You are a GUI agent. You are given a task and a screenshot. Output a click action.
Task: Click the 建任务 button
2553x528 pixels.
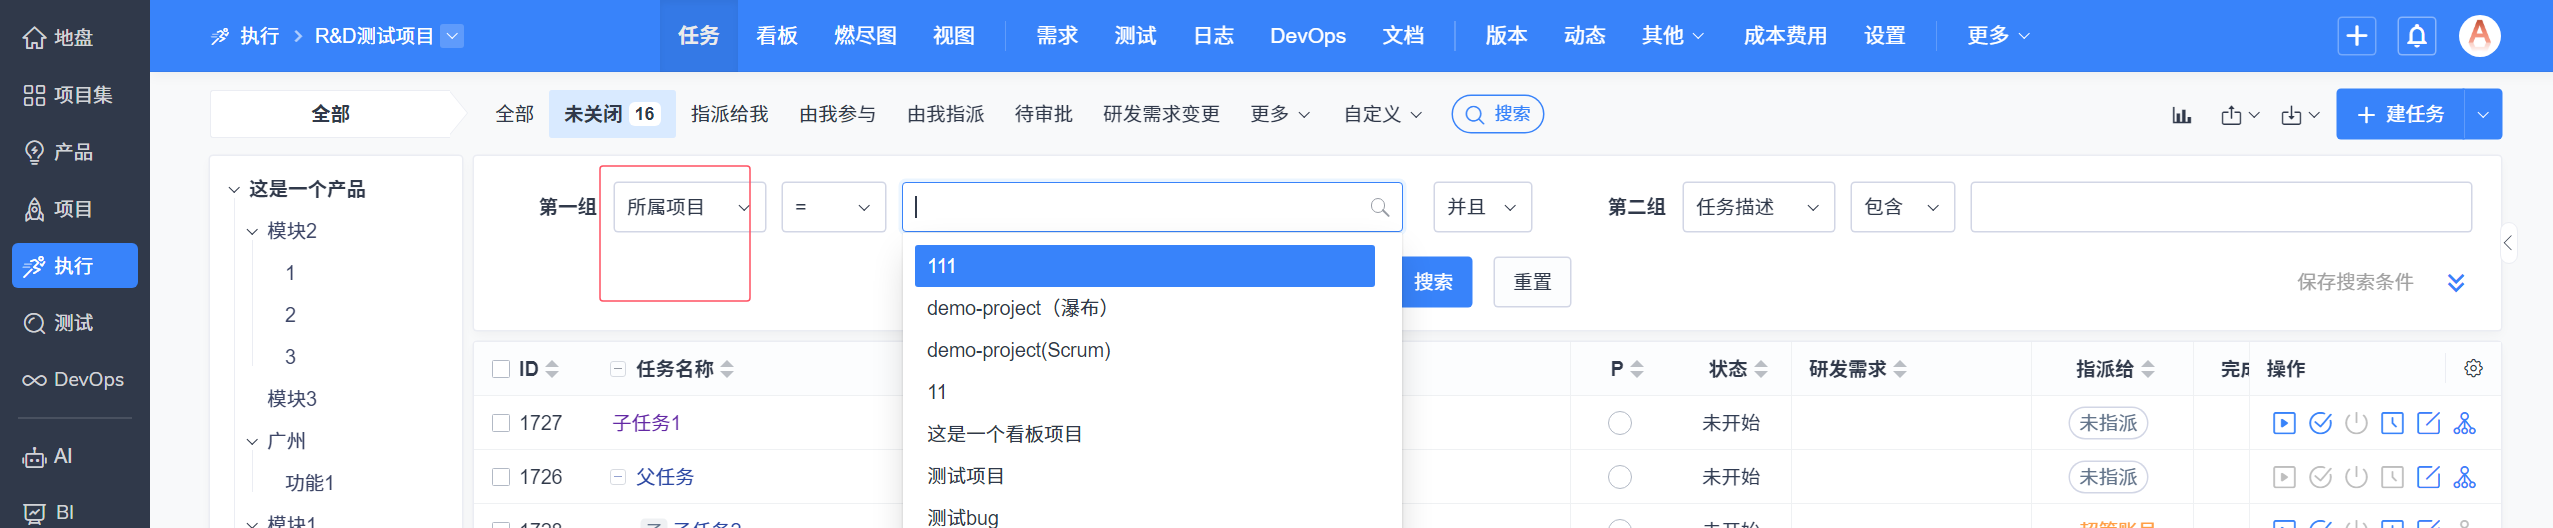tap(2400, 114)
